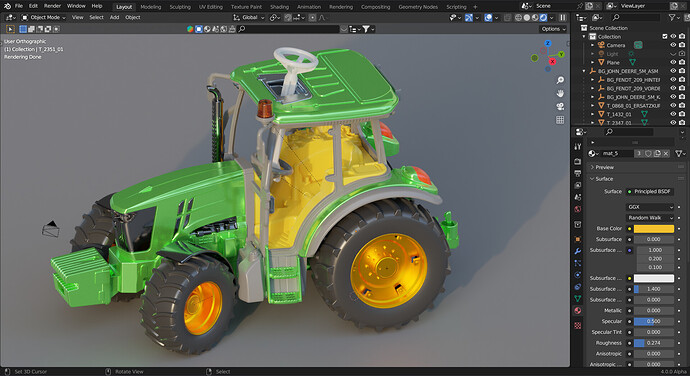
Task: Open the Texture properties checker tab icon
Action: coord(578,326)
